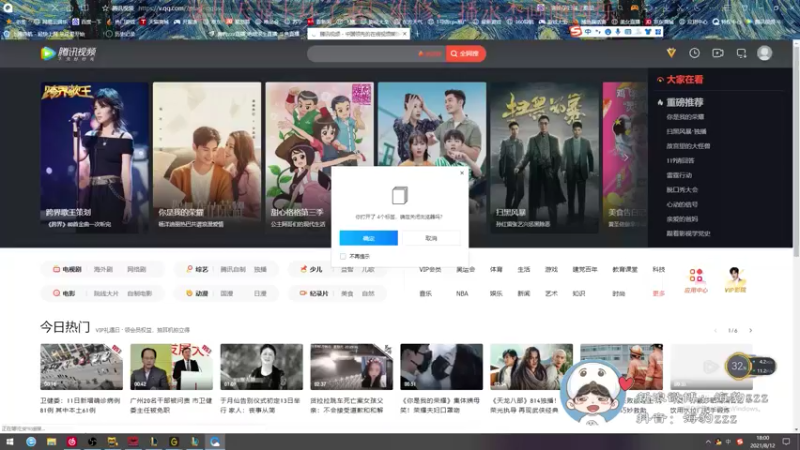The image size is (800, 450).
Task: Click the orange 全网搜 search button
Action: coord(465,54)
